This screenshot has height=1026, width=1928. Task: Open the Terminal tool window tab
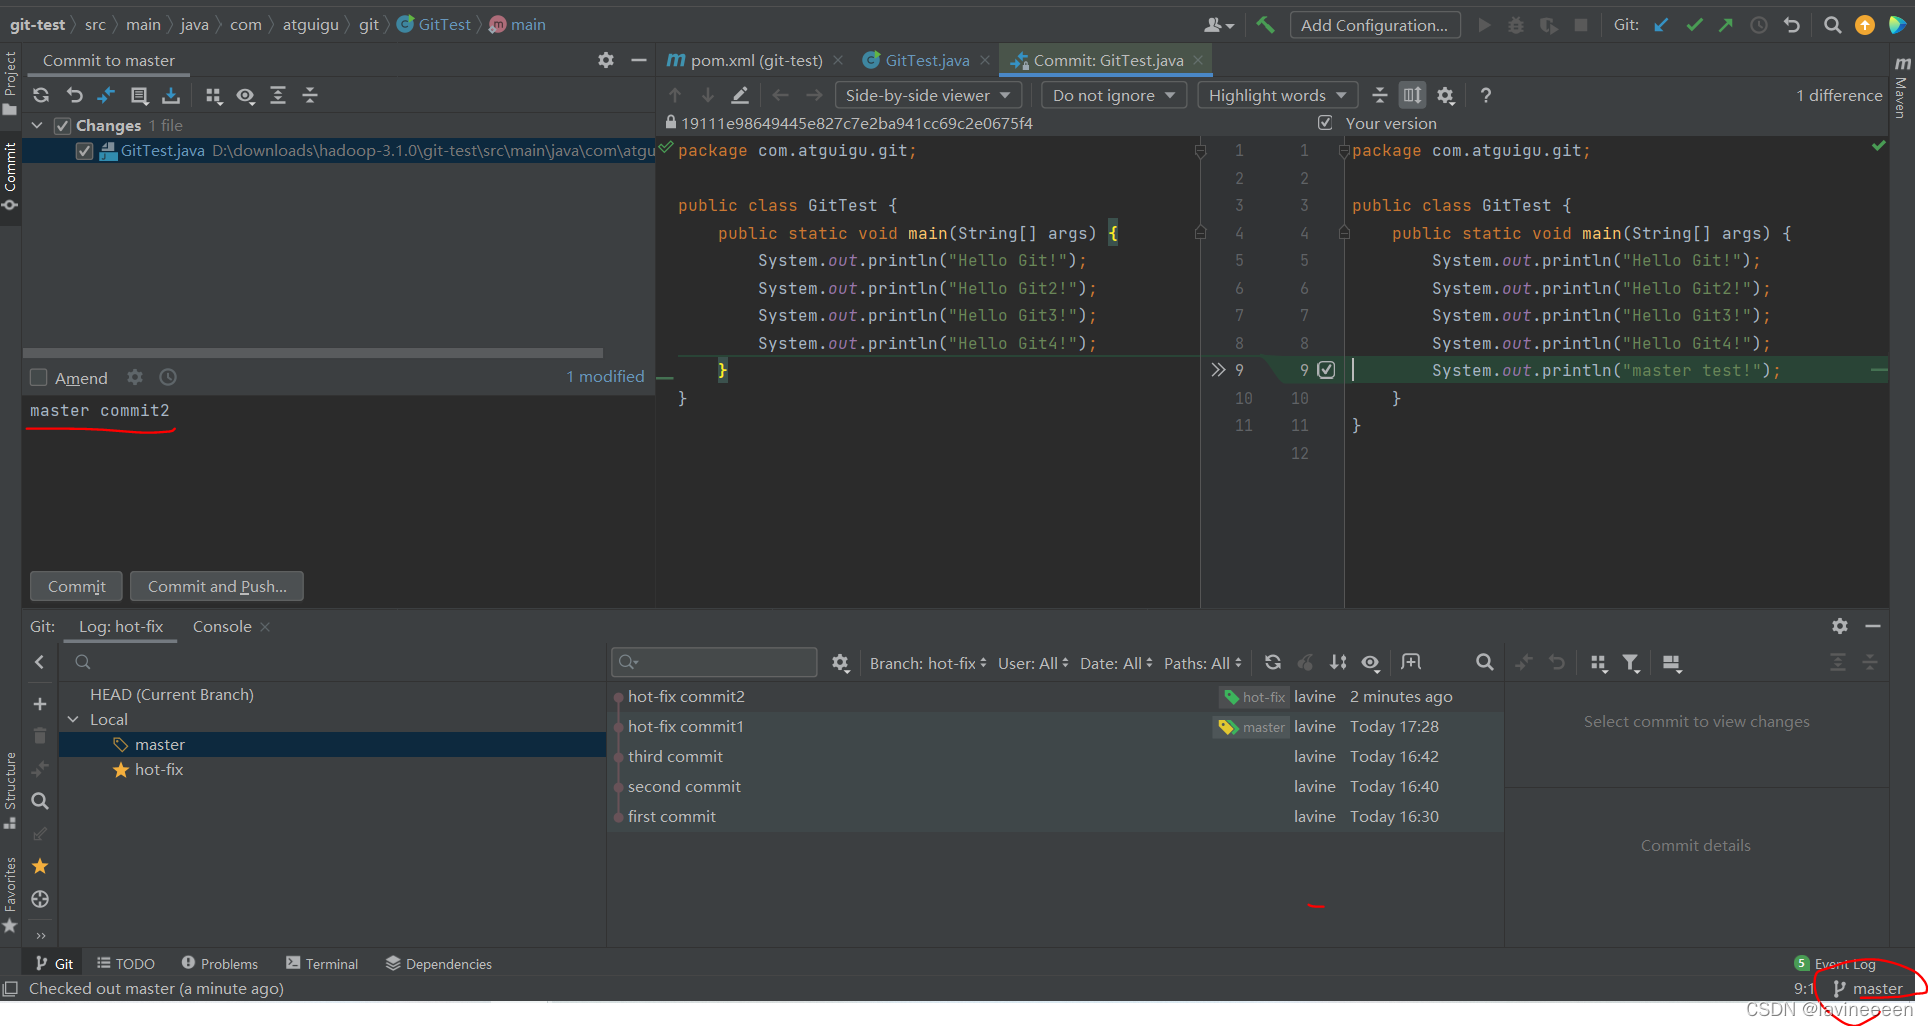(322, 963)
